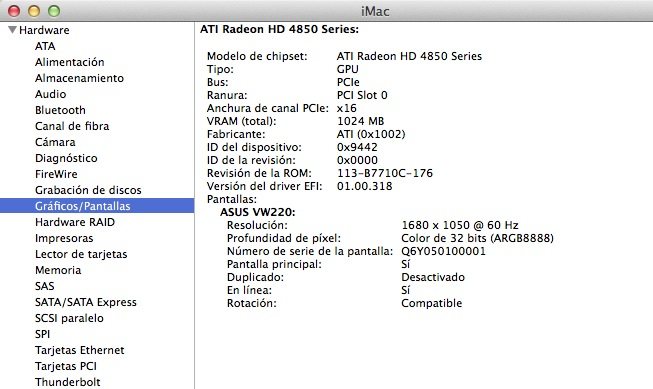653x389 pixels.
Task: Click the PCI Slot 0 value
Action: [x=362, y=95]
